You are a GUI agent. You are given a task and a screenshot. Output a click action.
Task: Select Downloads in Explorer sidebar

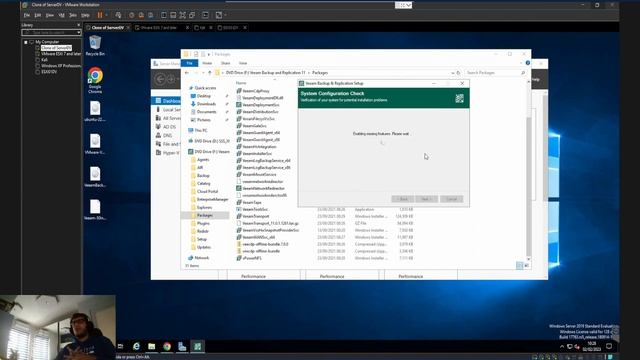tap(206, 104)
